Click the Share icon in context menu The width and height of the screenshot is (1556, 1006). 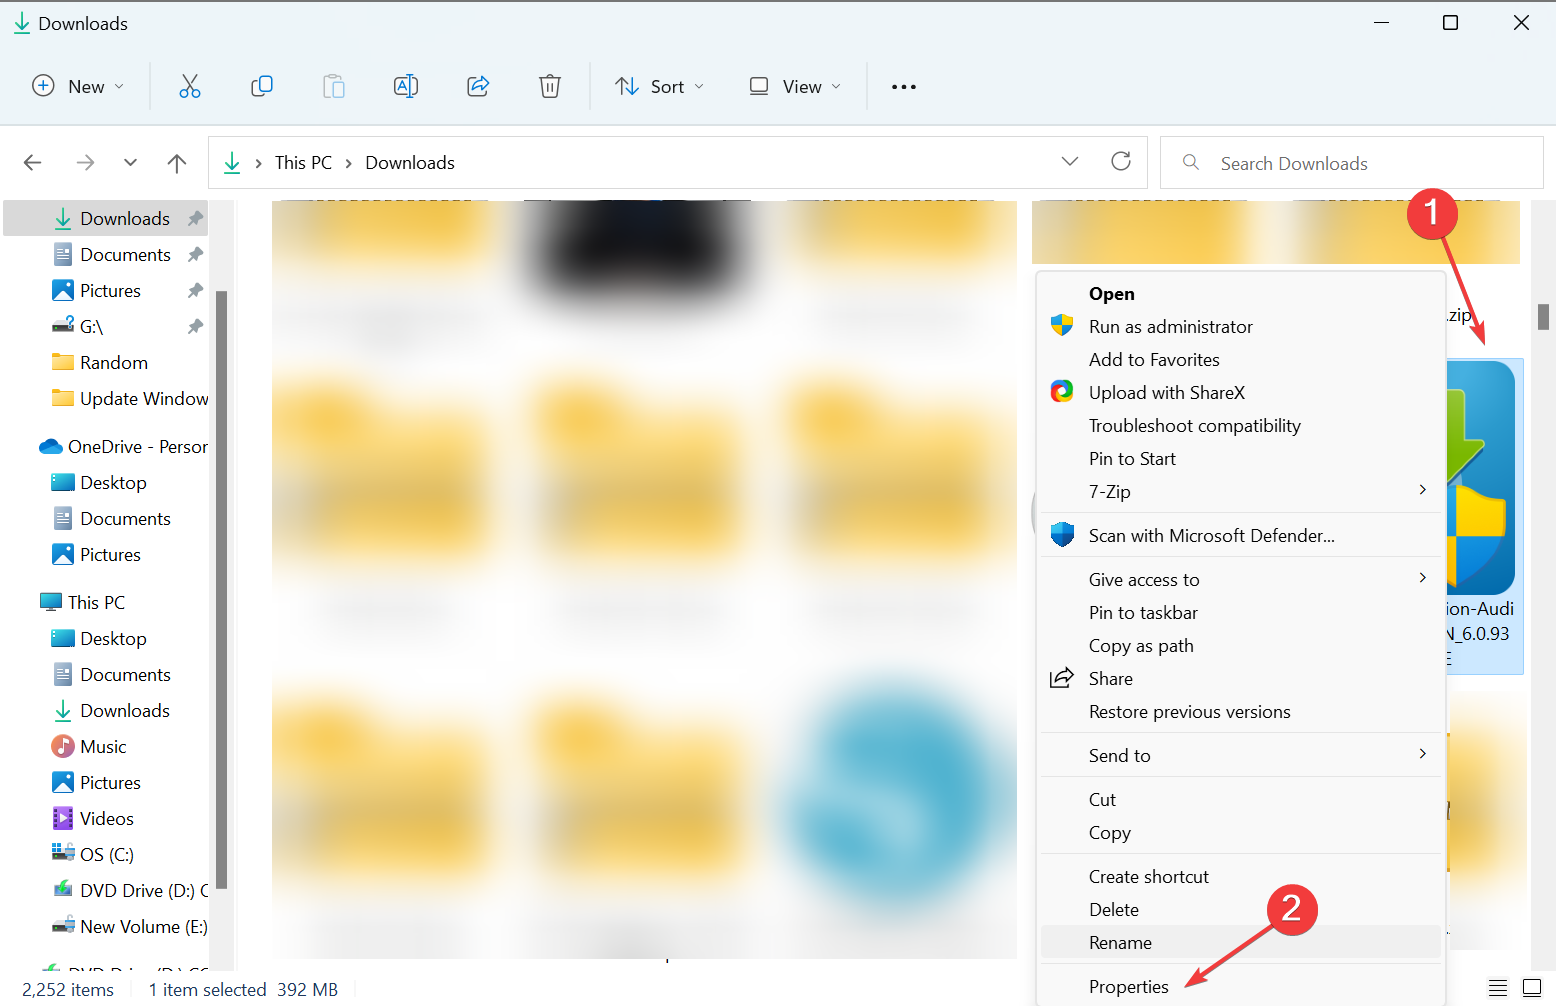coord(1062,678)
